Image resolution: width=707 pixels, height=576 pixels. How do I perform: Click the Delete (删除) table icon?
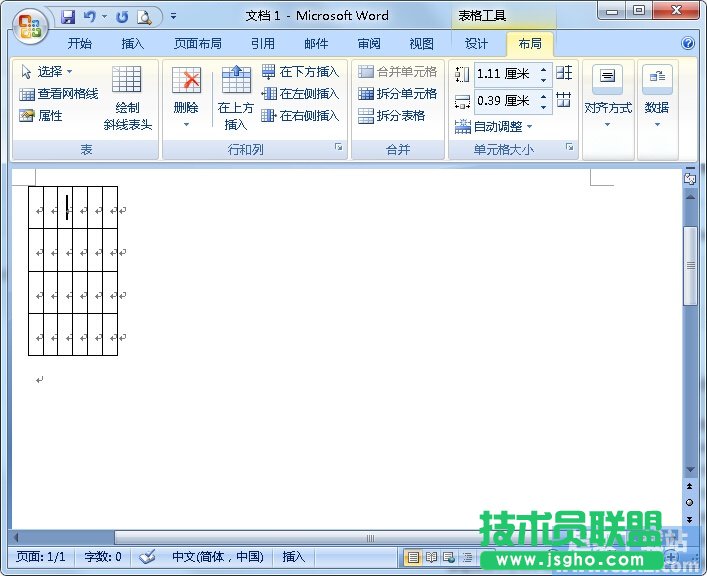tap(186, 88)
